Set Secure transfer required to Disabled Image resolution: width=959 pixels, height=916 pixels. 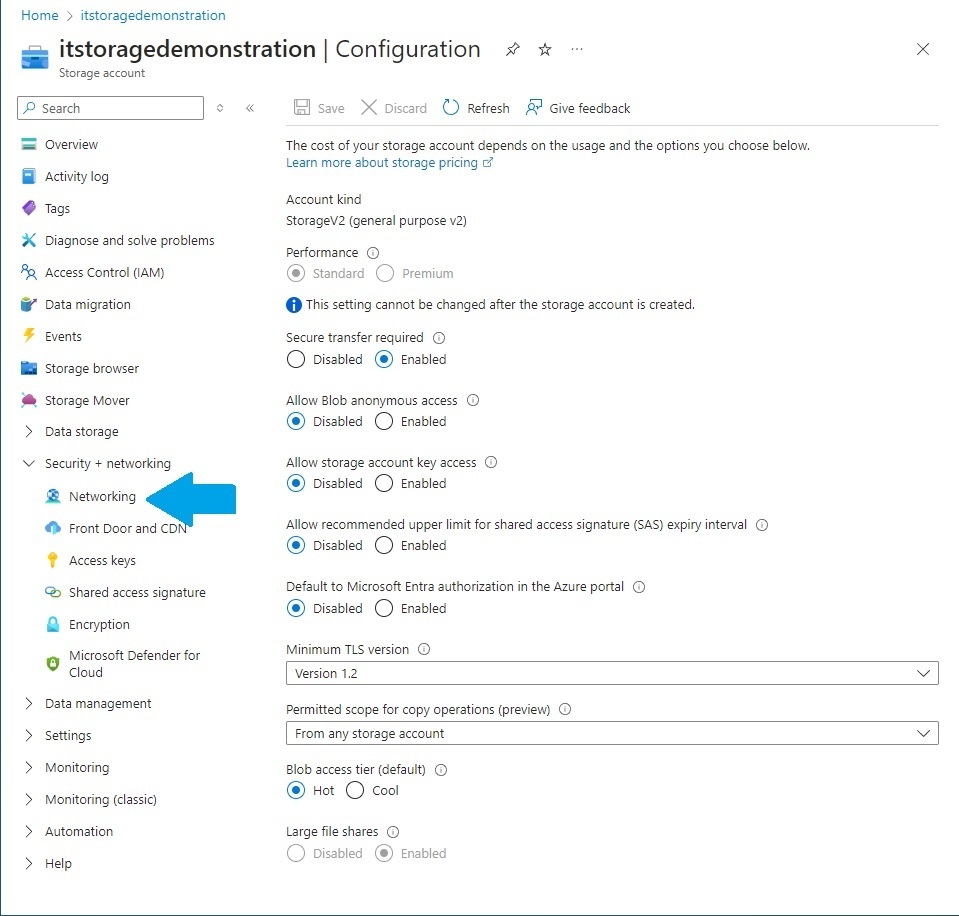[x=296, y=360]
